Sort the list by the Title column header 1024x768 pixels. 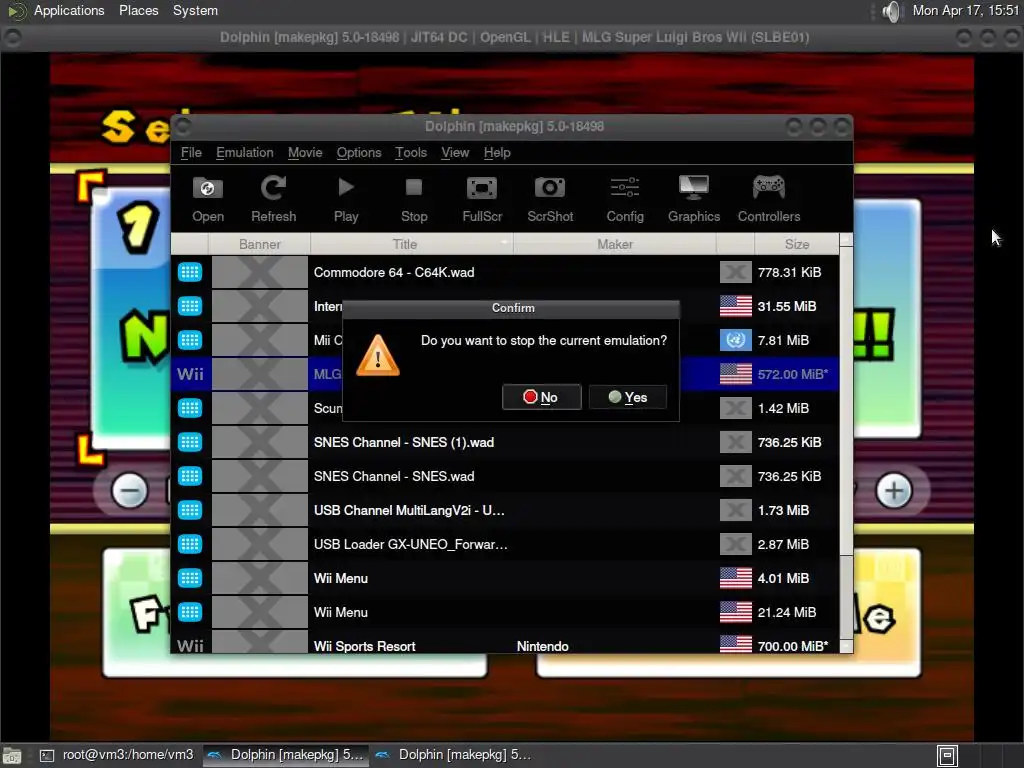[411, 244]
